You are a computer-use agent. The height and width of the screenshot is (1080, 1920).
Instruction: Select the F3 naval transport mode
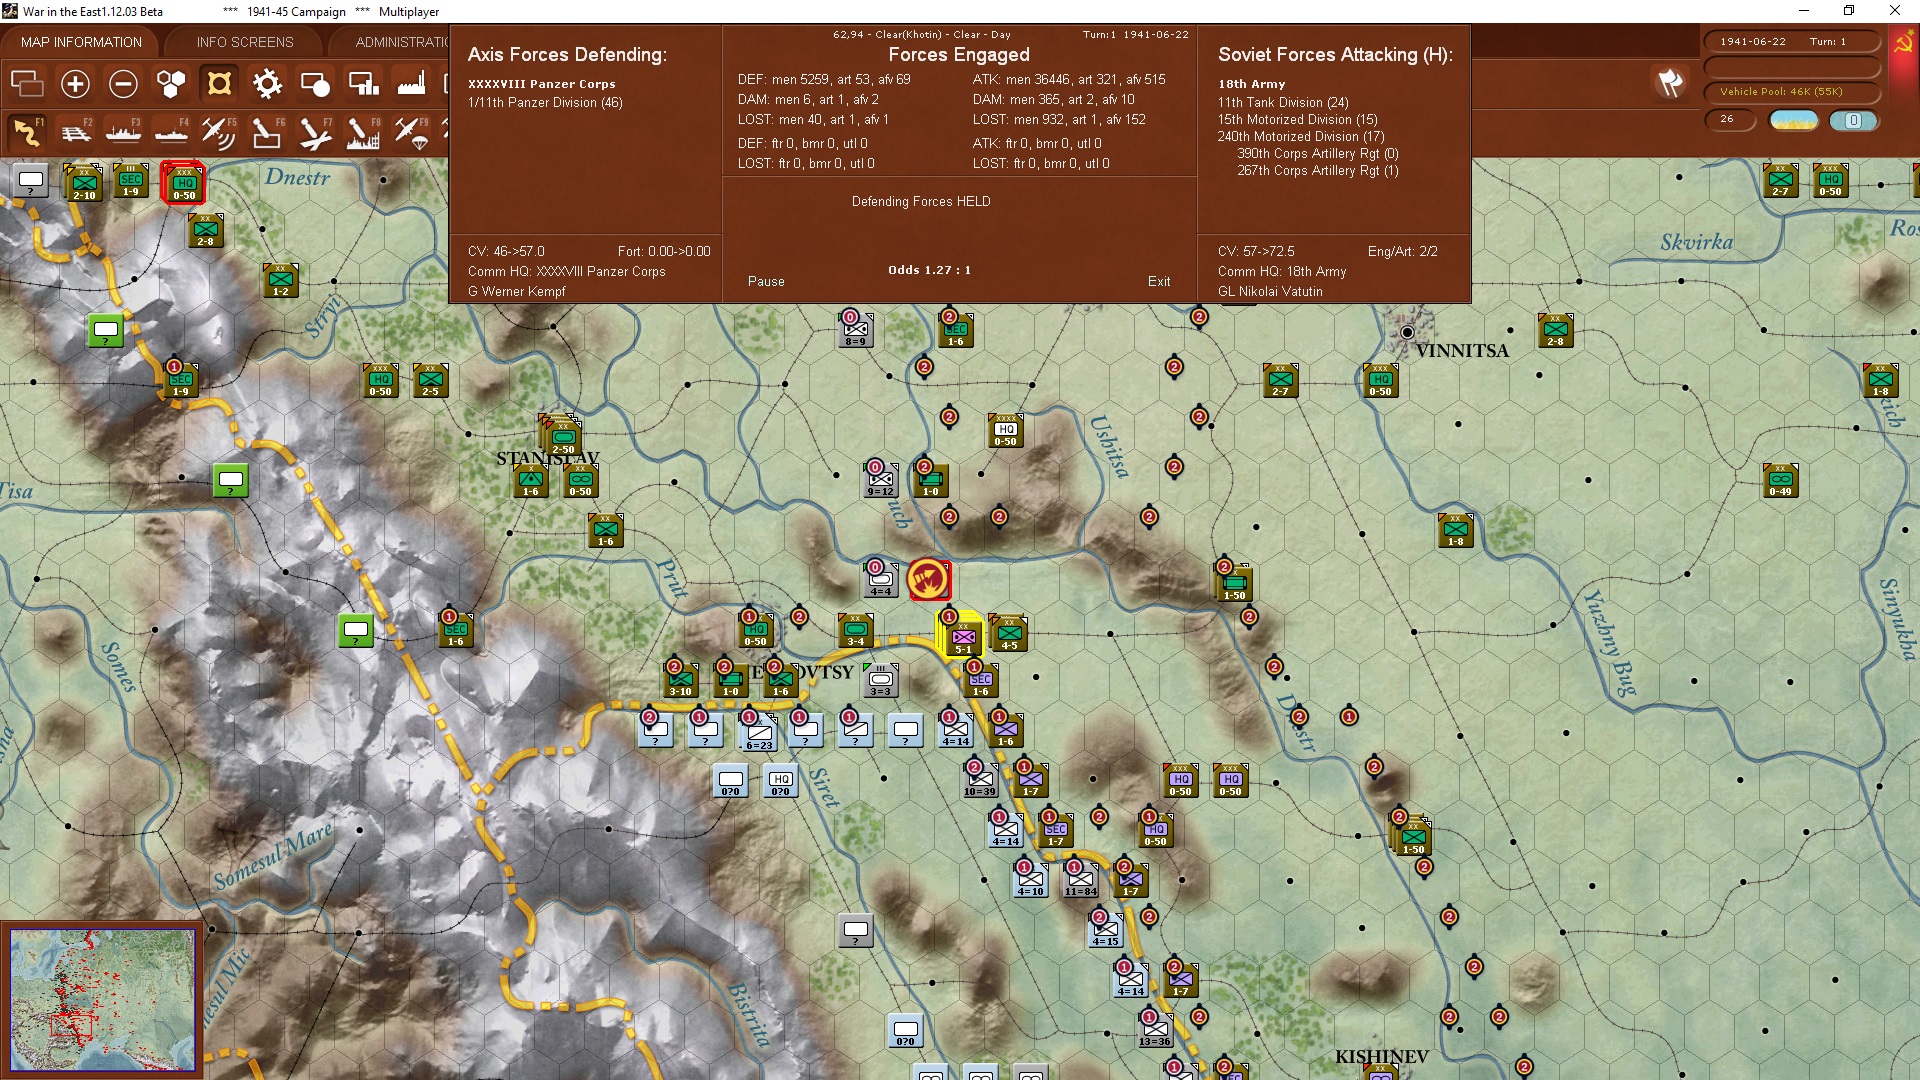pos(123,132)
